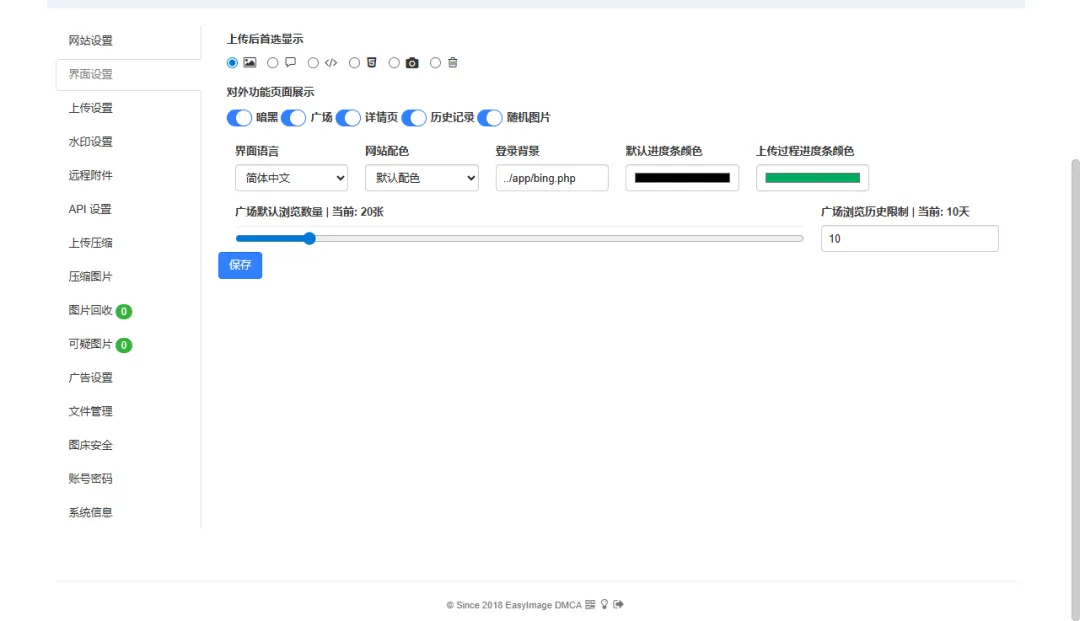This screenshot has height=621, width=1080.
Task: Turn off the 随机图片 switch
Action: click(490, 118)
